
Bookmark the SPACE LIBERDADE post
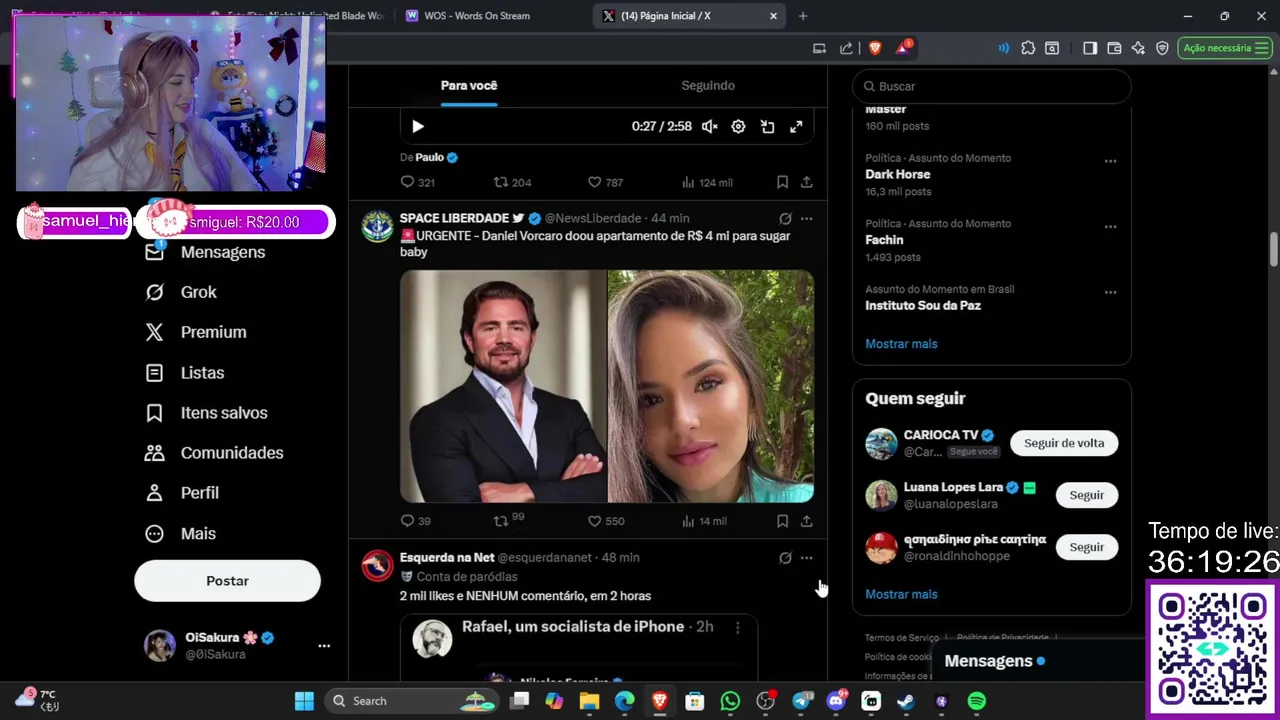click(782, 521)
